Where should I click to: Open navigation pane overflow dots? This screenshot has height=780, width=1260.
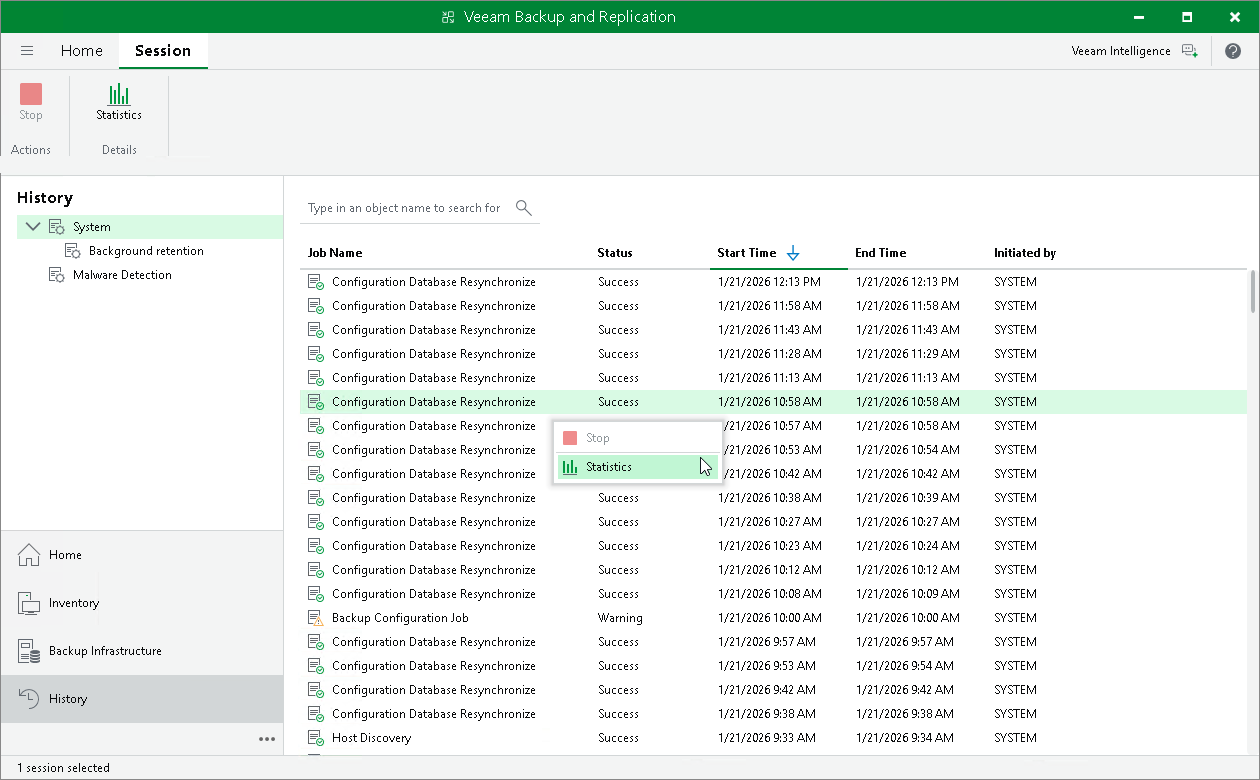pos(267,739)
